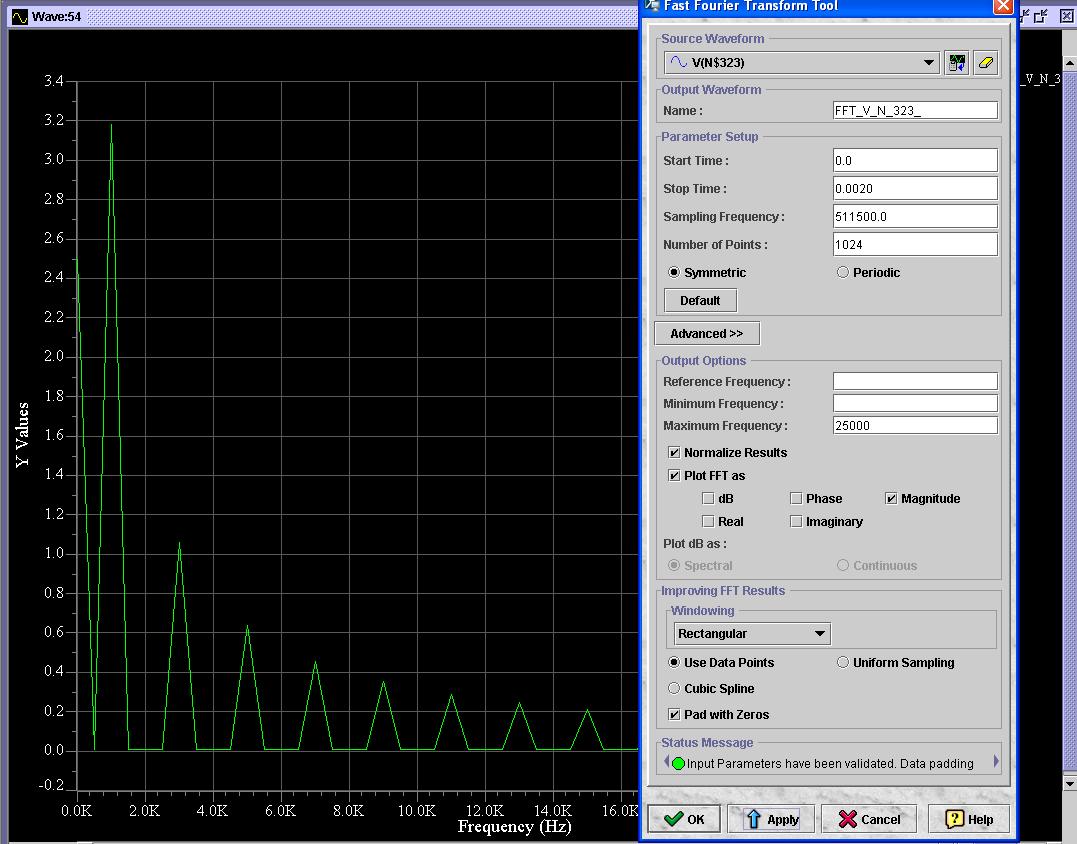Click the Default button
The height and width of the screenshot is (844, 1077).
point(699,299)
